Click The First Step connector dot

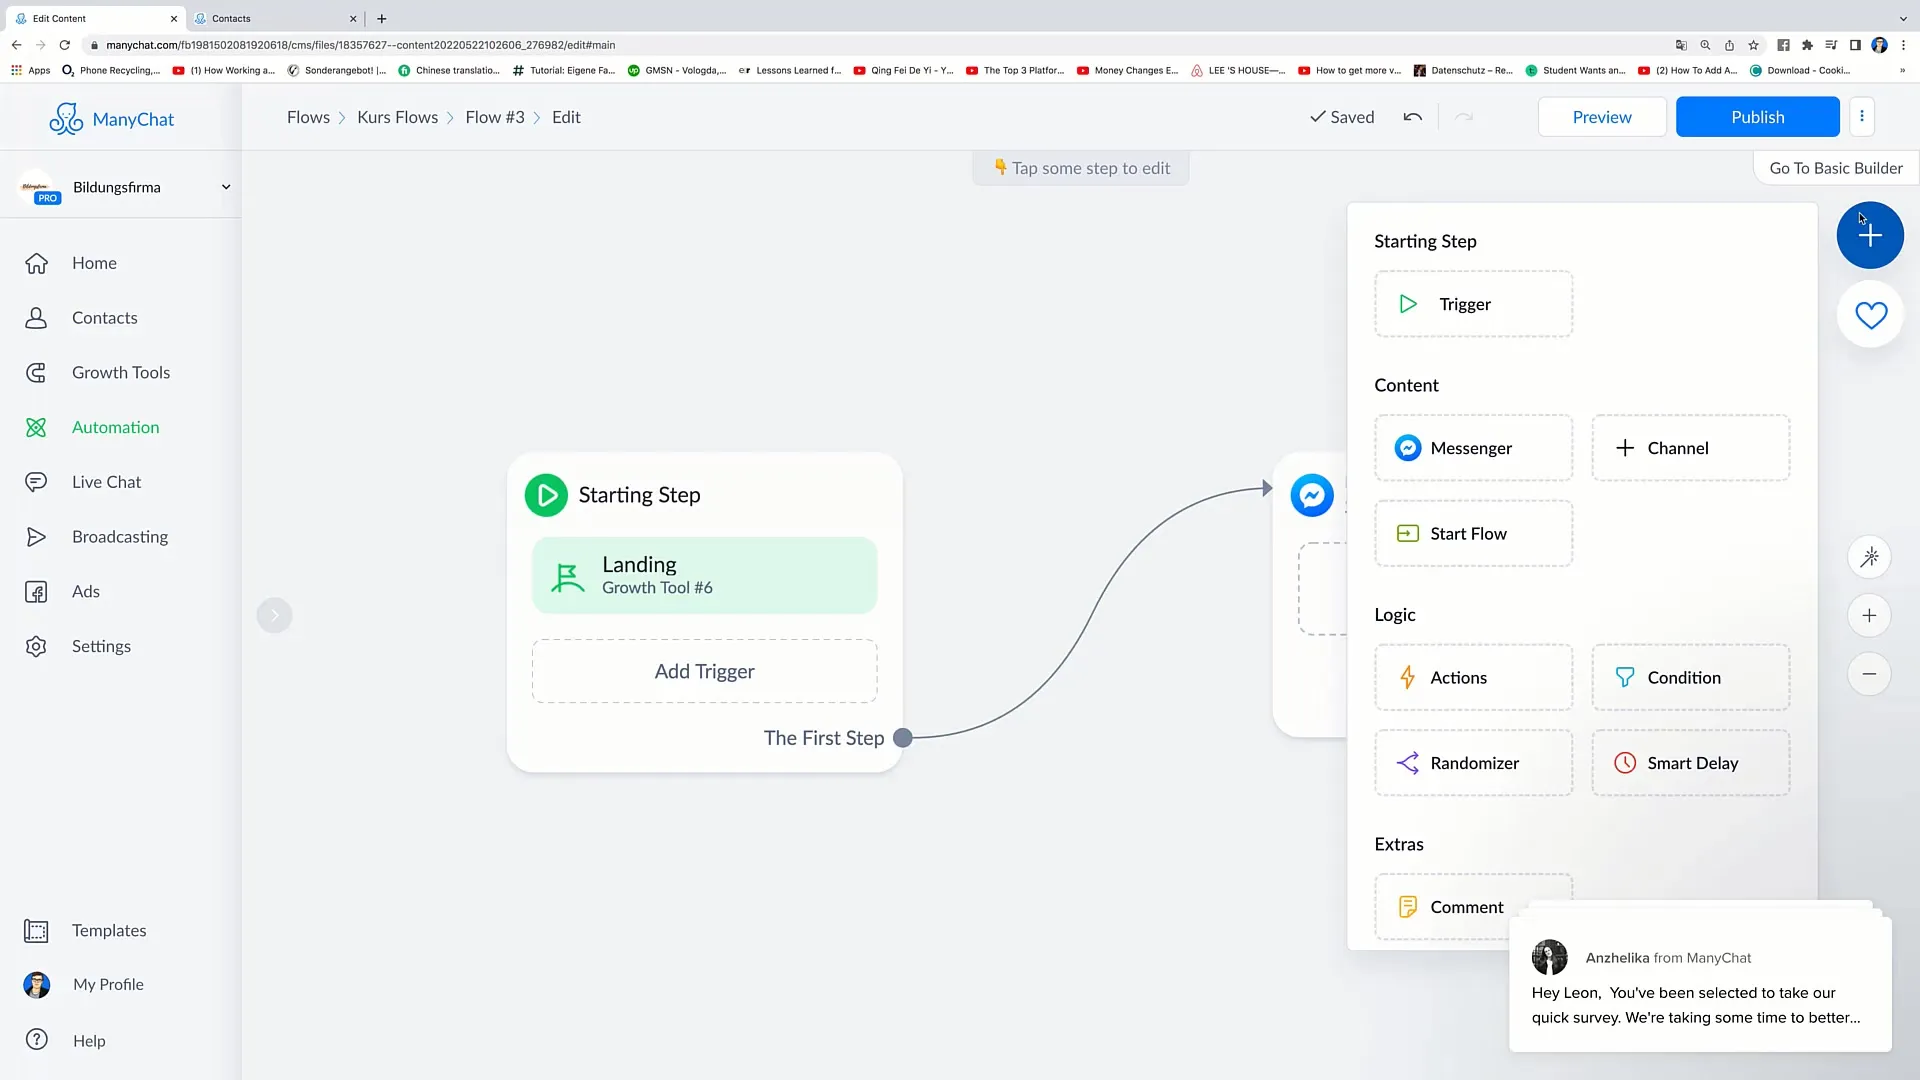coord(902,738)
